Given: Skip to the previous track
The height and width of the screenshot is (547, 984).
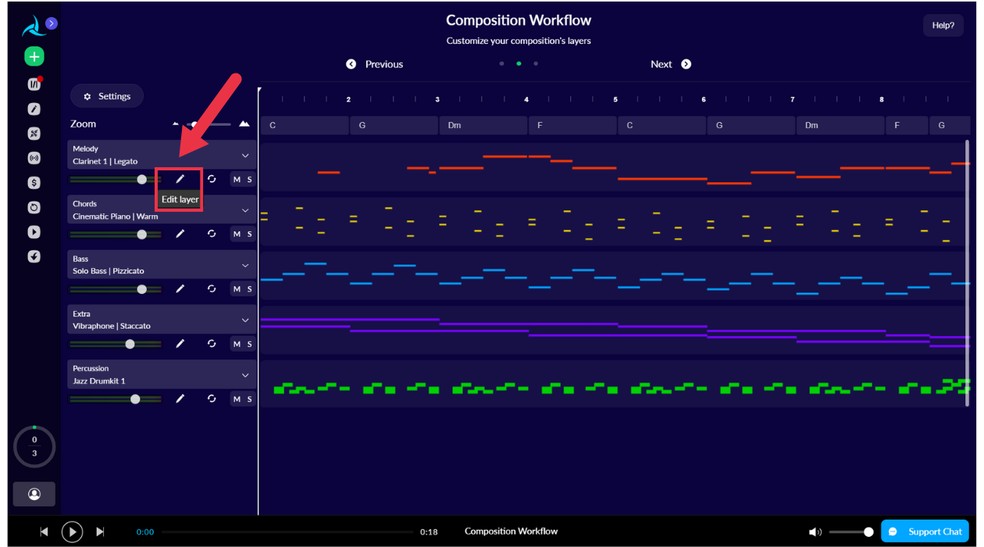Looking at the screenshot, I should click(43, 532).
